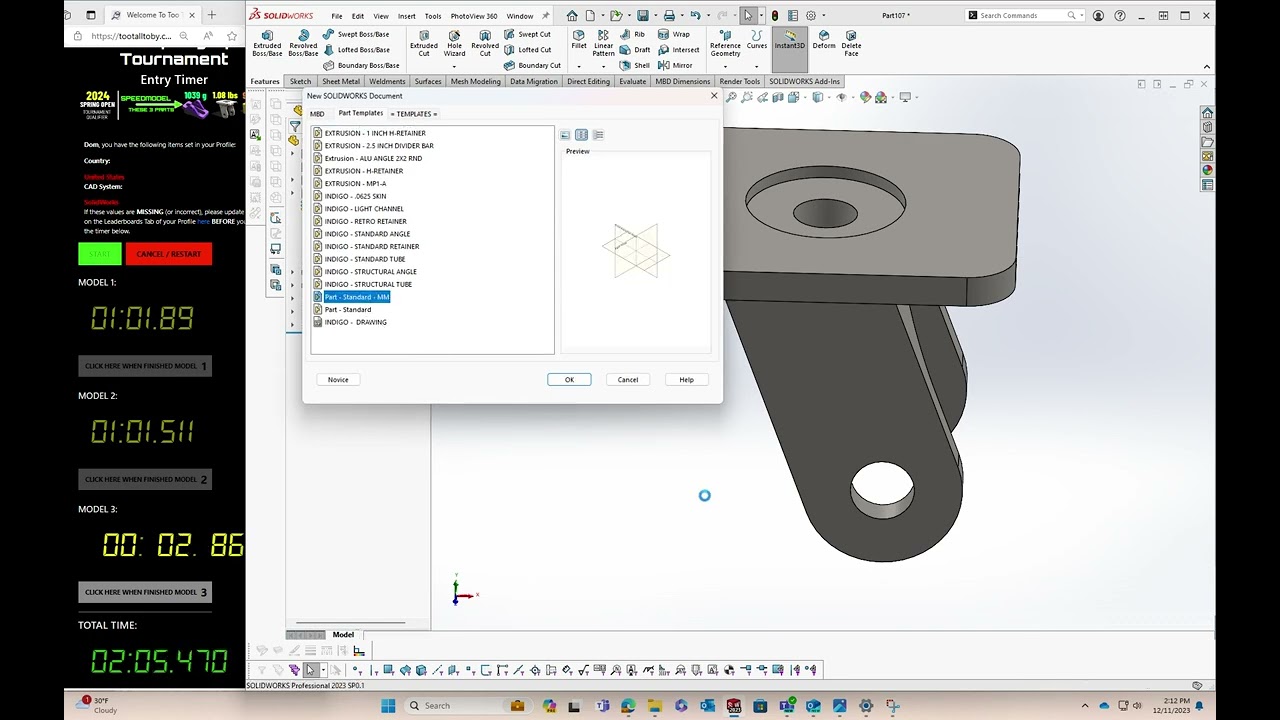Click the Novice button in dialog
The height and width of the screenshot is (720, 1280).
click(338, 380)
